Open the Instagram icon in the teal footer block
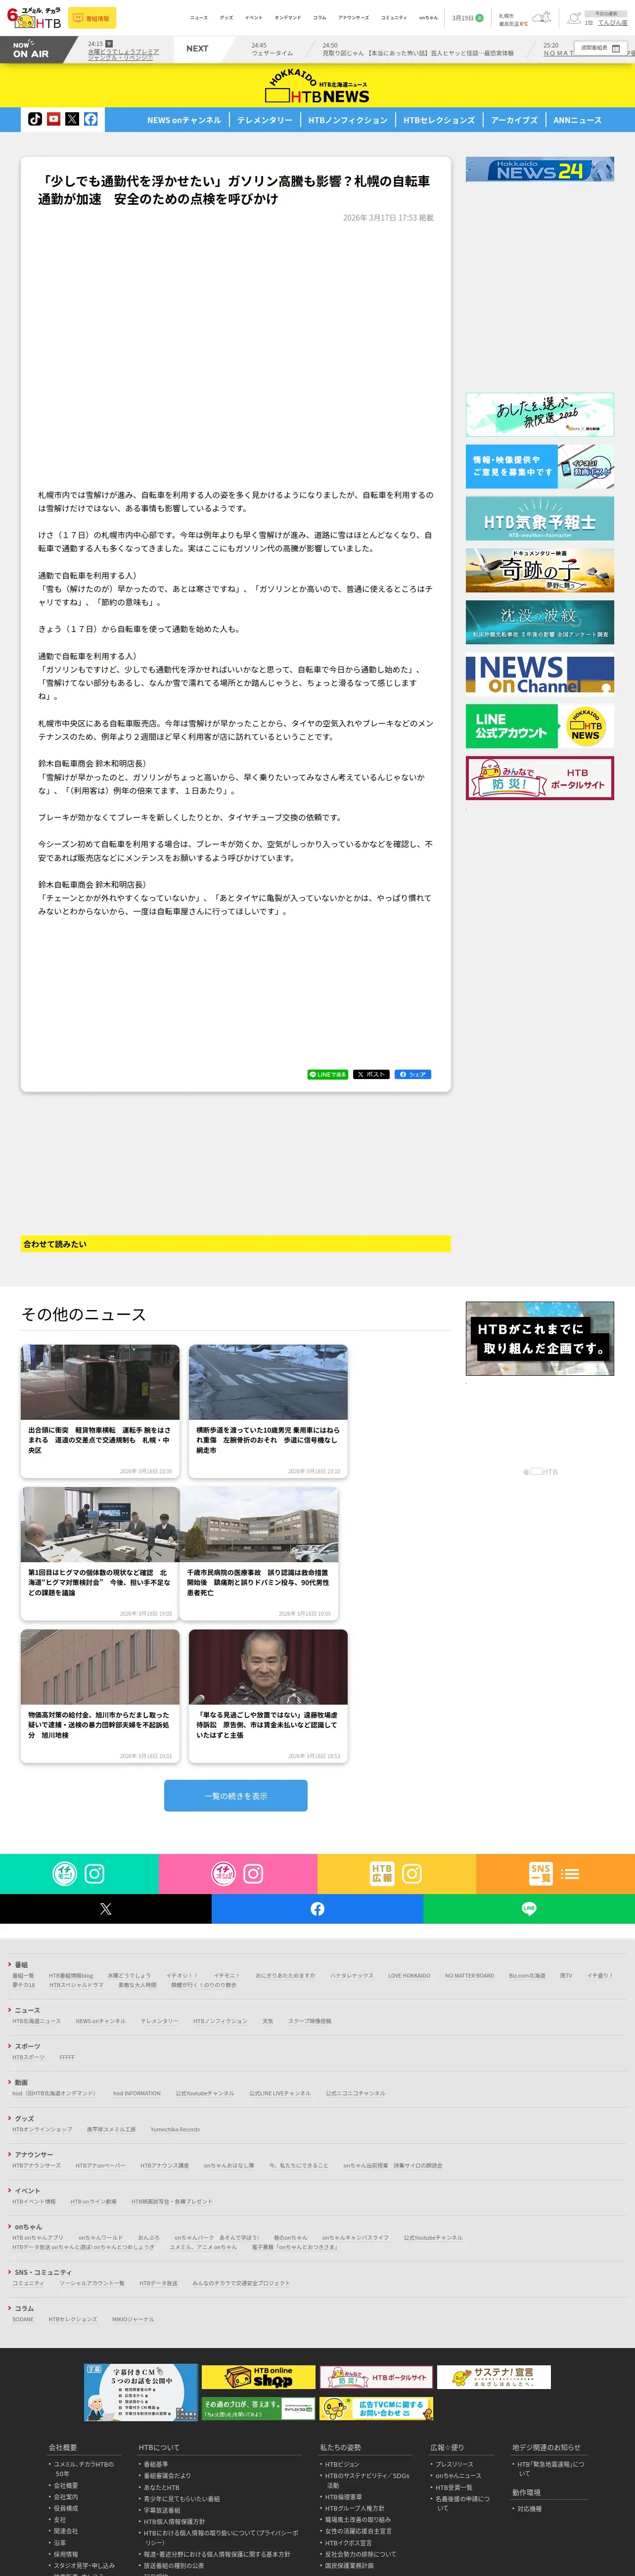Image resolution: width=635 pixels, height=2576 pixels. coord(94,1873)
